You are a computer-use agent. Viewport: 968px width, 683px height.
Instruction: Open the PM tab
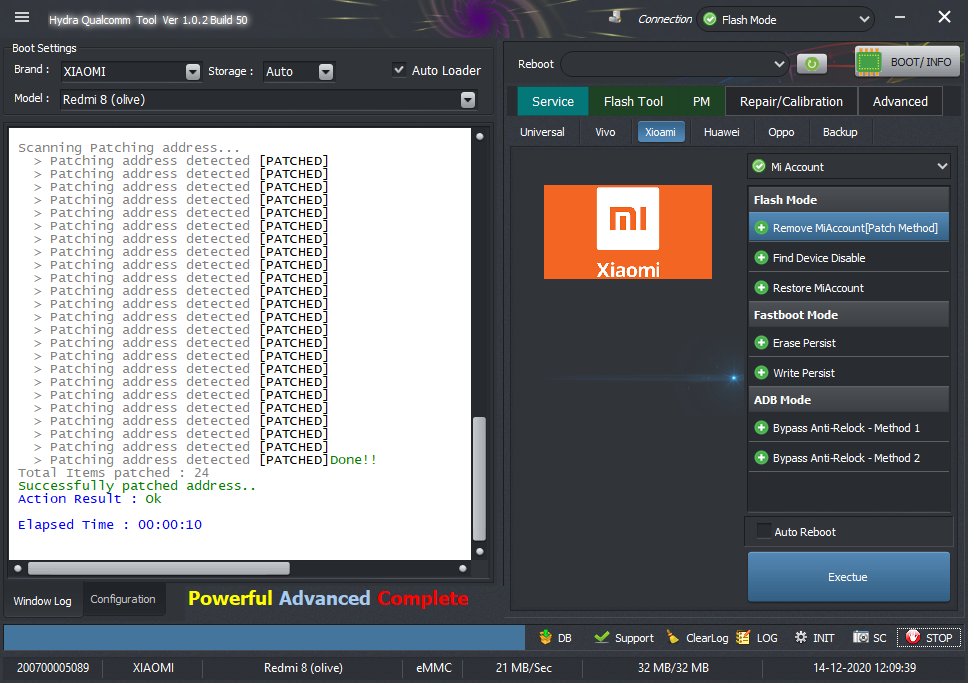pyautogui.click(x=701, y=101)
